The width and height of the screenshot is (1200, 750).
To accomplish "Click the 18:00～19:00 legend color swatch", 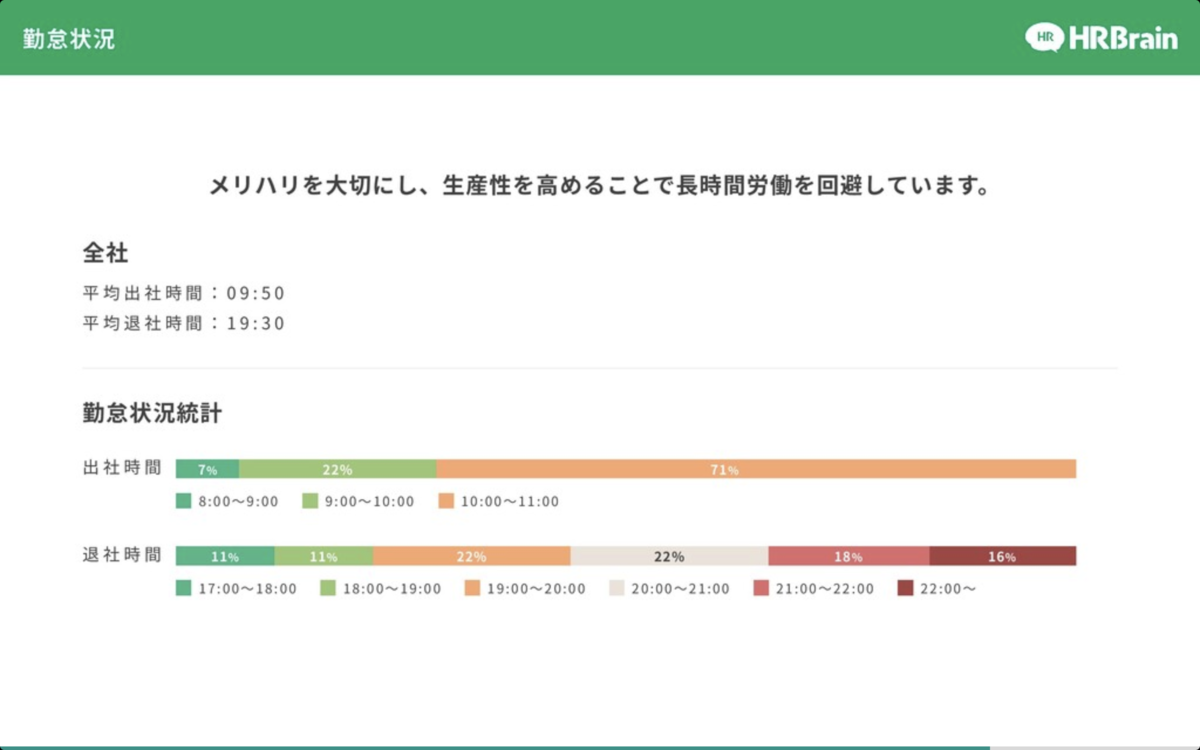I will 327,588.
